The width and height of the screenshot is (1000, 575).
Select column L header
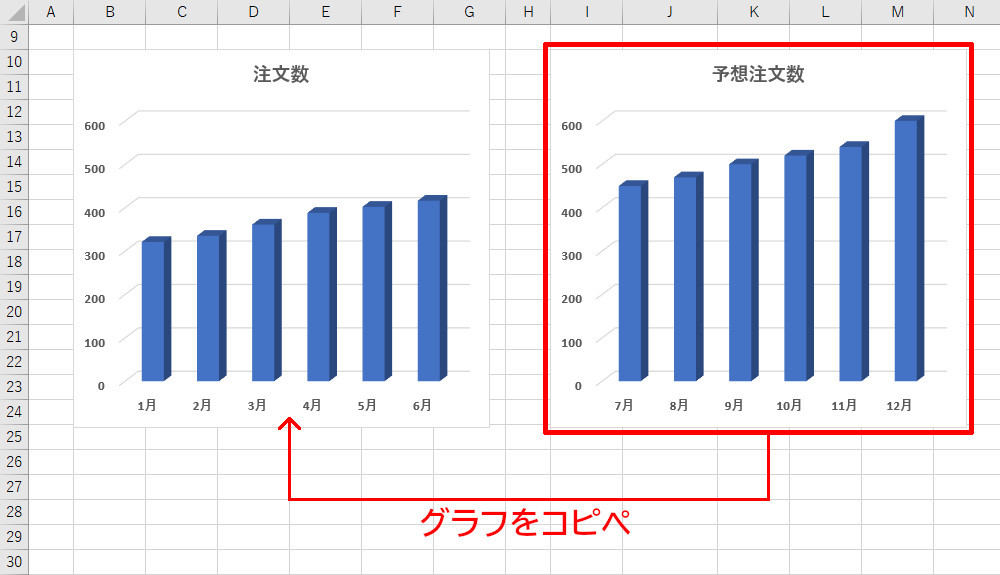tap(825, 11)
